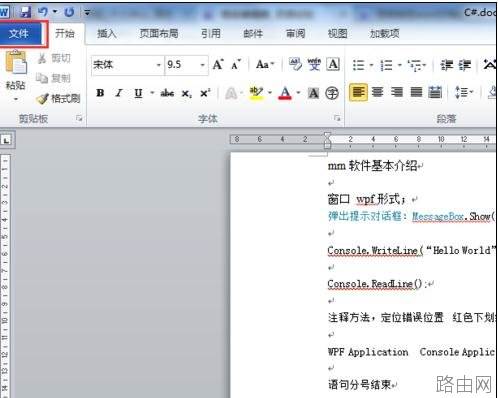Click the Console.WriteLine line in the document
Viewport: 498px width, 398px height.
(411, 250)
